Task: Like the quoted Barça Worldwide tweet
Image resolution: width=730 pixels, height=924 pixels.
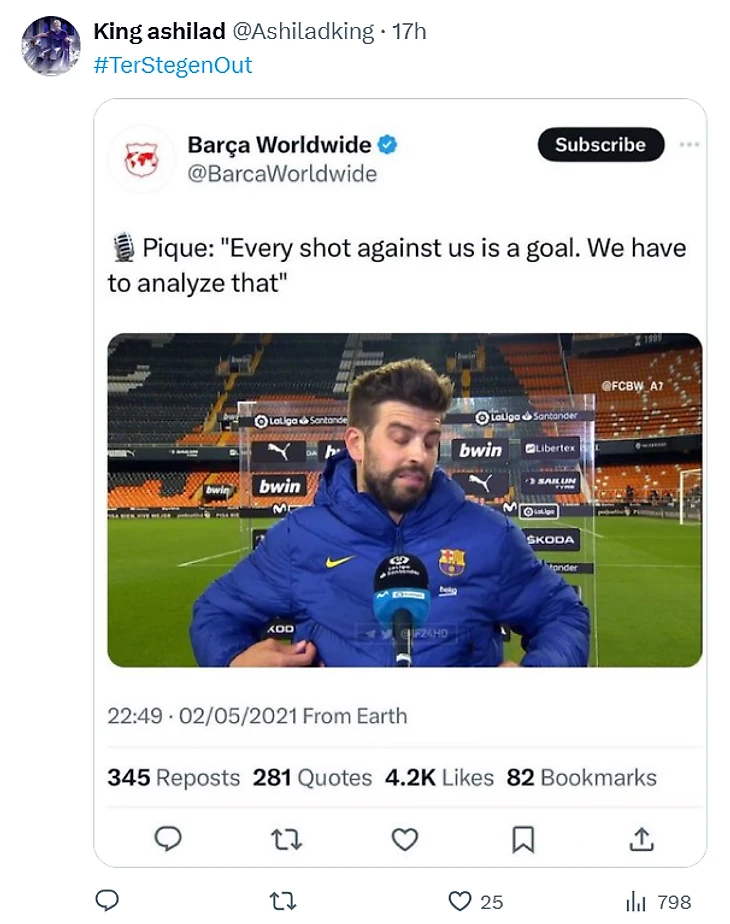Action: [x=404, y=838]
